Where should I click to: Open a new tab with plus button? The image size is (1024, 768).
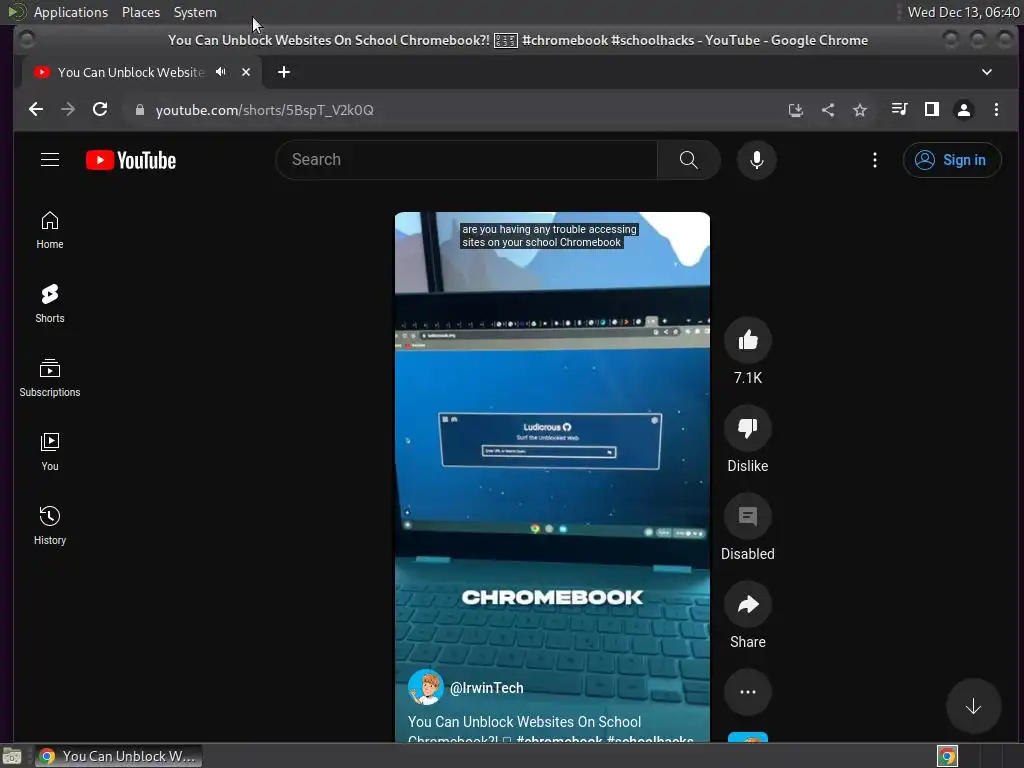pyautogui.click(x=283, y=72)
